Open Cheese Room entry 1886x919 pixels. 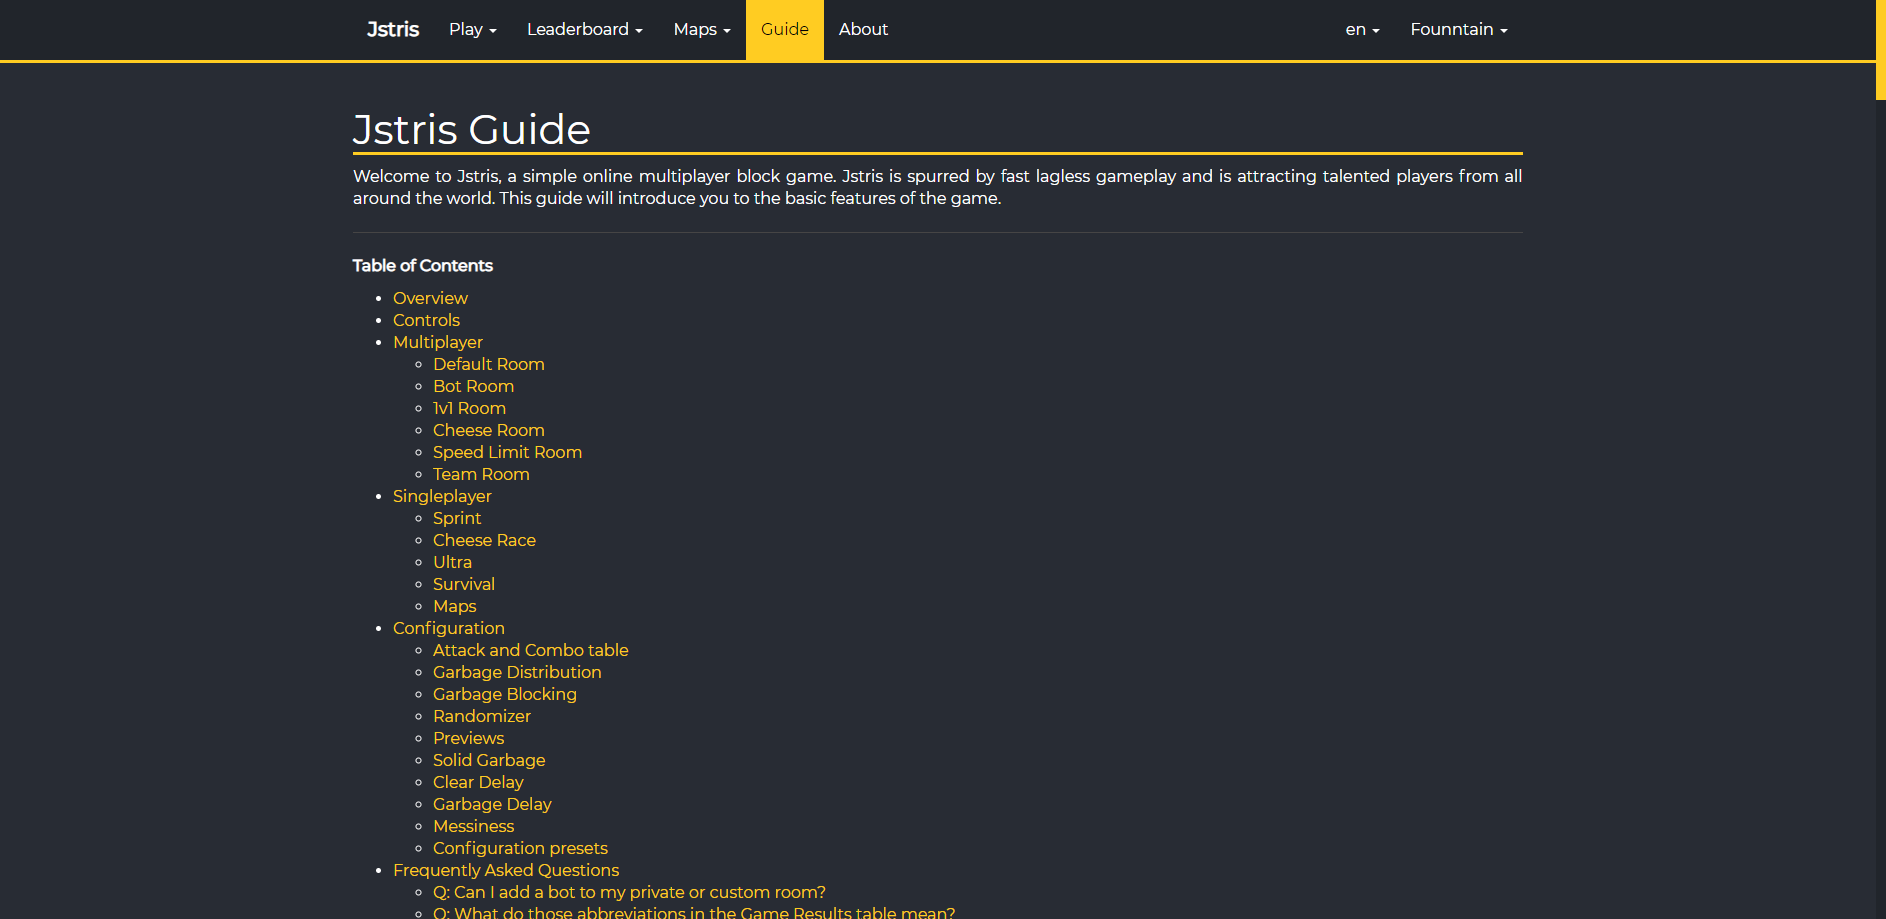click(x=489, y=430)
